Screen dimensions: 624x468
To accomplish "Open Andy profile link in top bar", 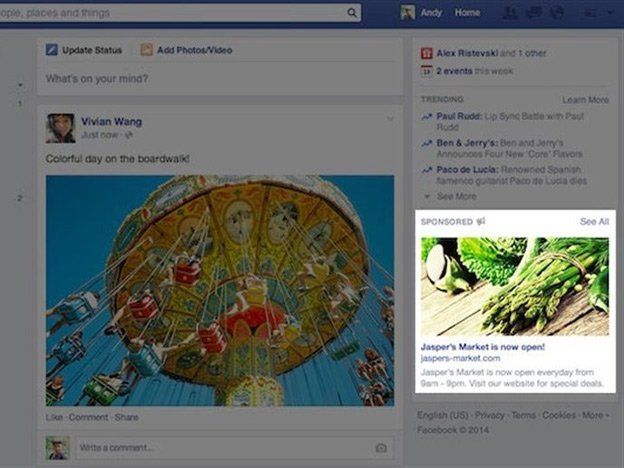I will click(x=431, y=13).
